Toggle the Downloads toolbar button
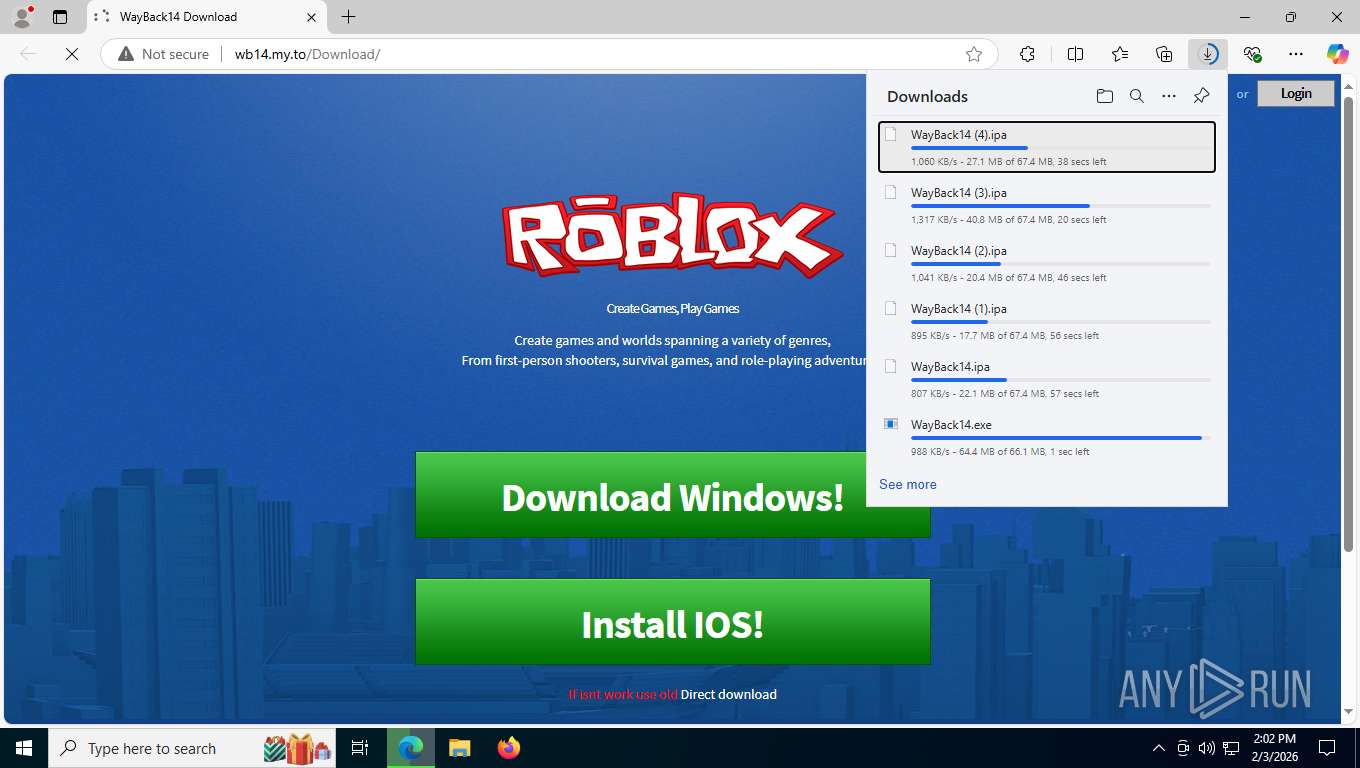This screenshot has height=768, width=1360. (x=1208, y=54)
